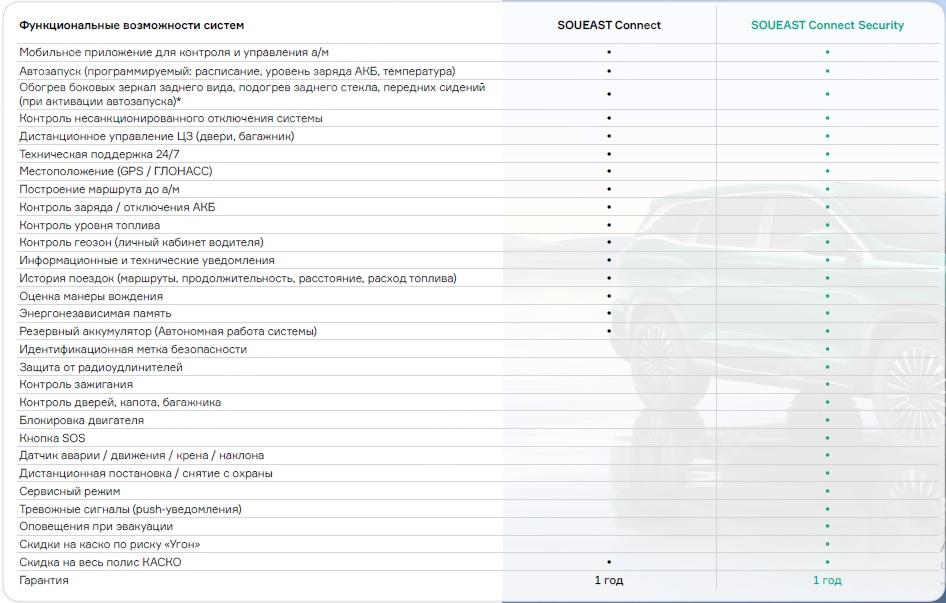Select the "Техническая поддержка 24/7" row label

(x=100, y=155)
